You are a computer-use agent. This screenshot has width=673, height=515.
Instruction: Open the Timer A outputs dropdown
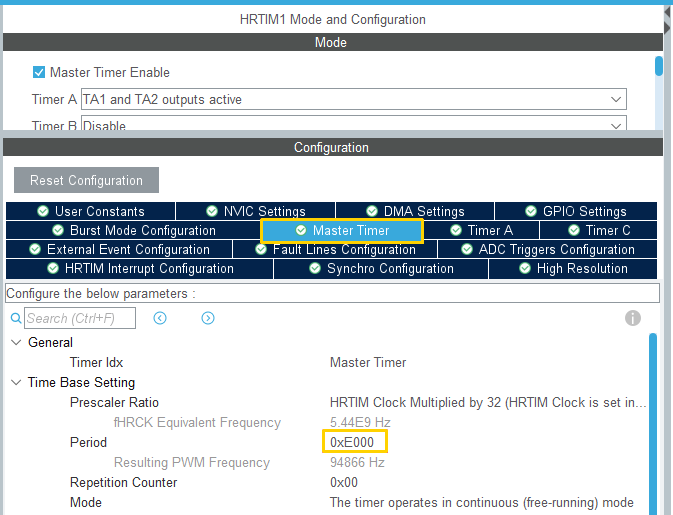click(x=354, y=99)
